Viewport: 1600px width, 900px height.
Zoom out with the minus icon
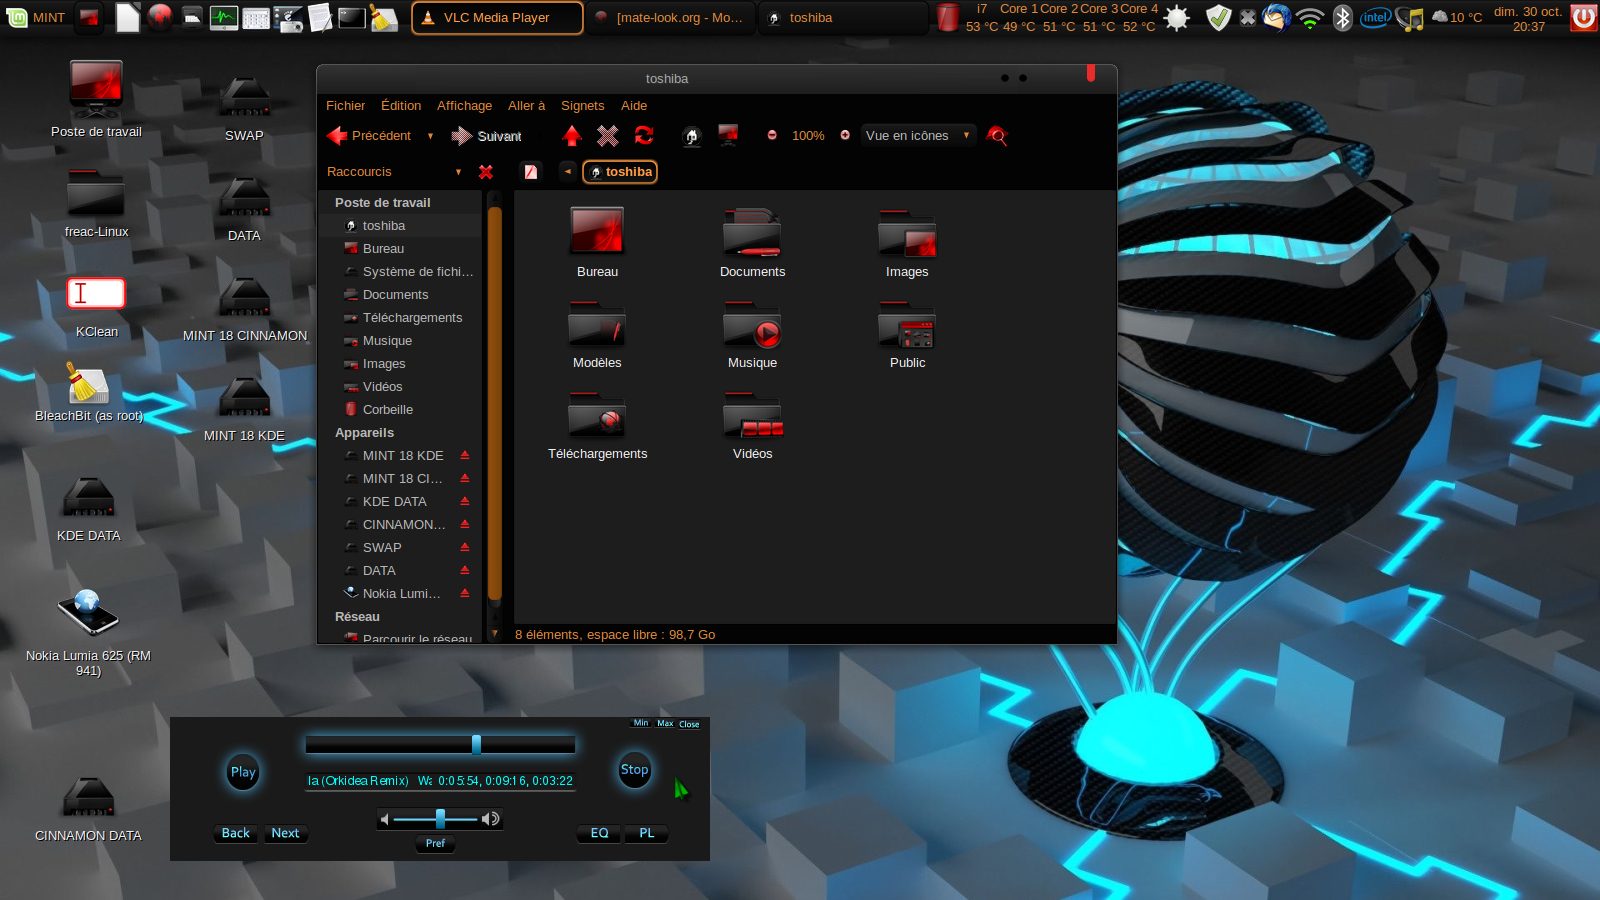click(772, 135)
